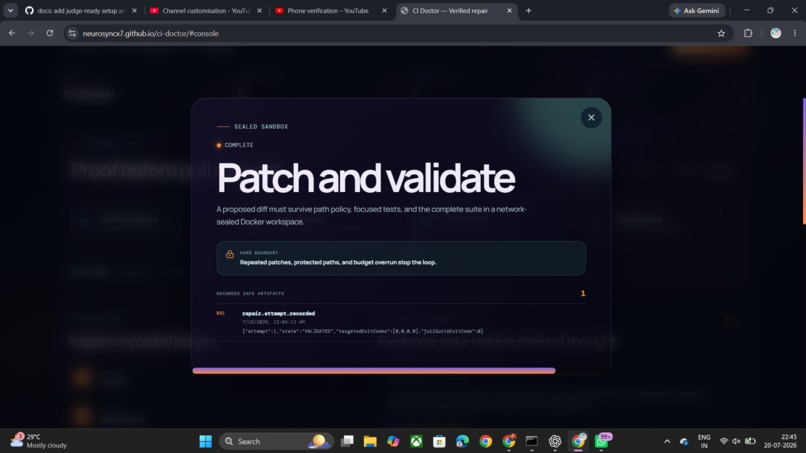Close the Patch and validate dialog
This screenshot has width=806, height=453.
tap(591, 118)
